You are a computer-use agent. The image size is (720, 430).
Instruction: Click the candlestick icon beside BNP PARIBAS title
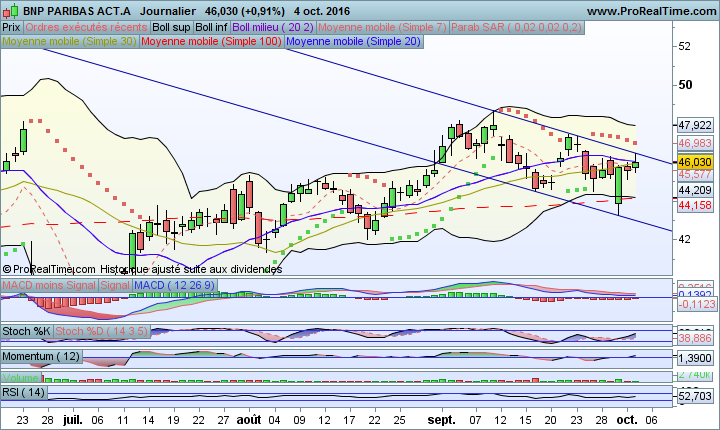(x=10, y=10)
